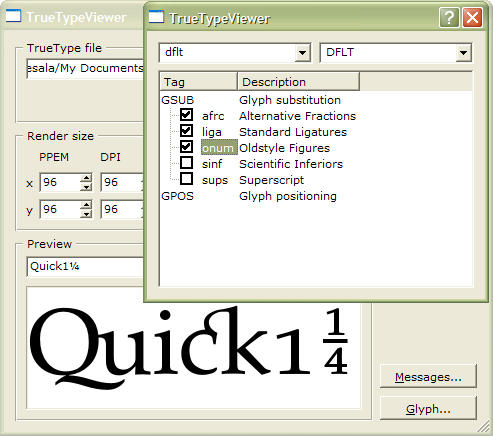
Task: Click the Alternative Fractions description text
Action: [298, 116]
